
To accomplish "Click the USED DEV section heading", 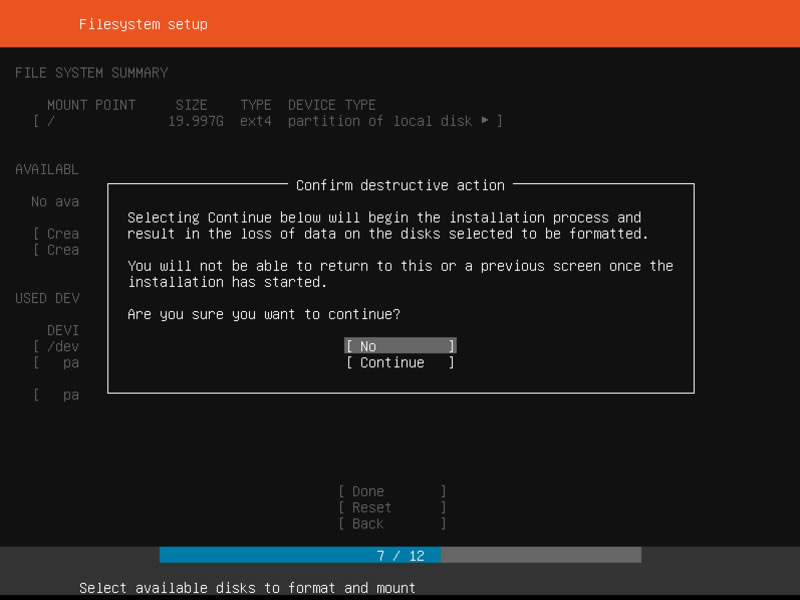I will 47,298.
